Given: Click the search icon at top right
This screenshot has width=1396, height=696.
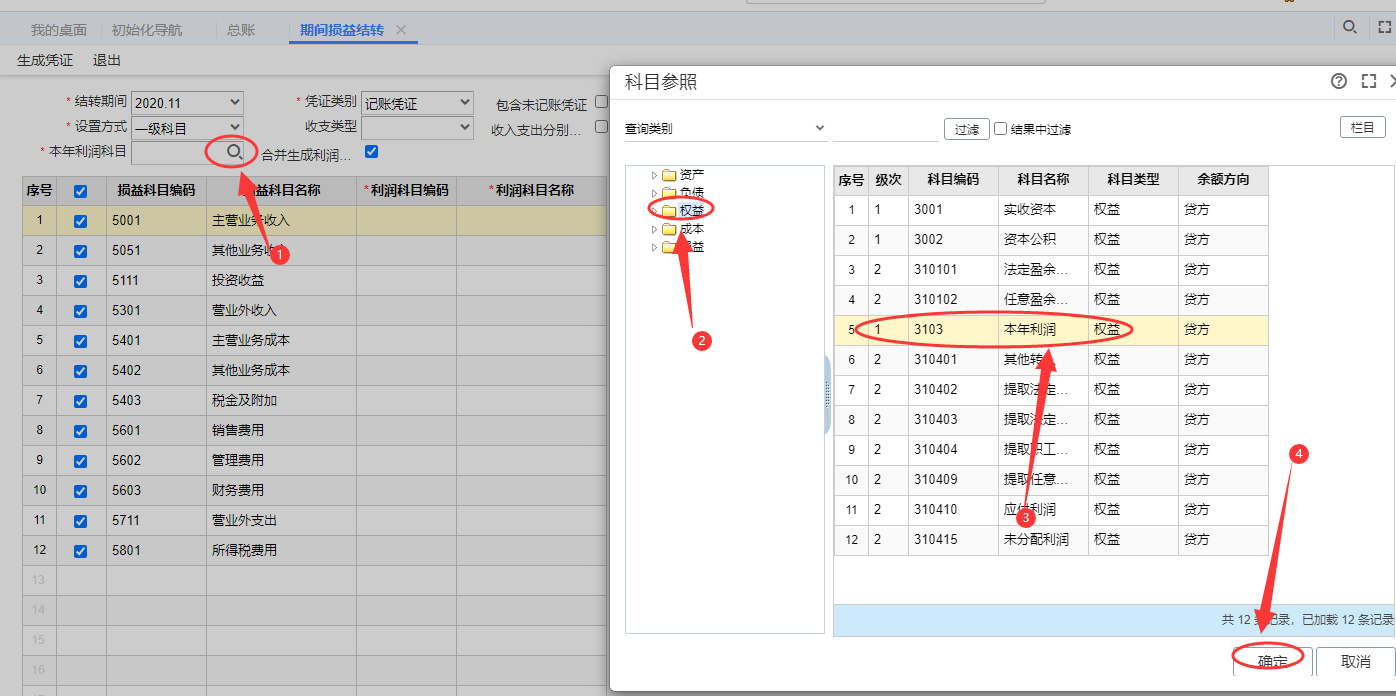Looking at the screenshot, I should 1350,28.
